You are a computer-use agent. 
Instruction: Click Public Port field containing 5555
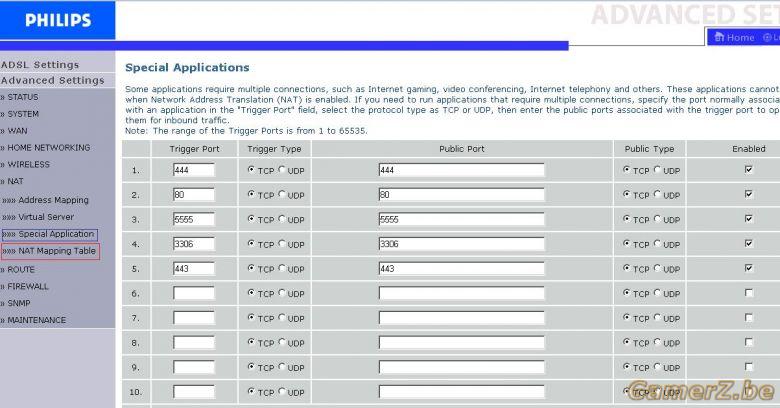click(x=461, y=219)
